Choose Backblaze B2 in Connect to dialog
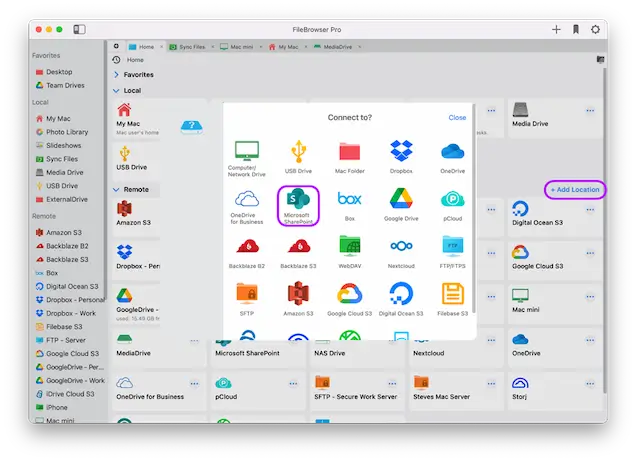The width and height of the screenshot is (636, 461). (x=247, y=253)
